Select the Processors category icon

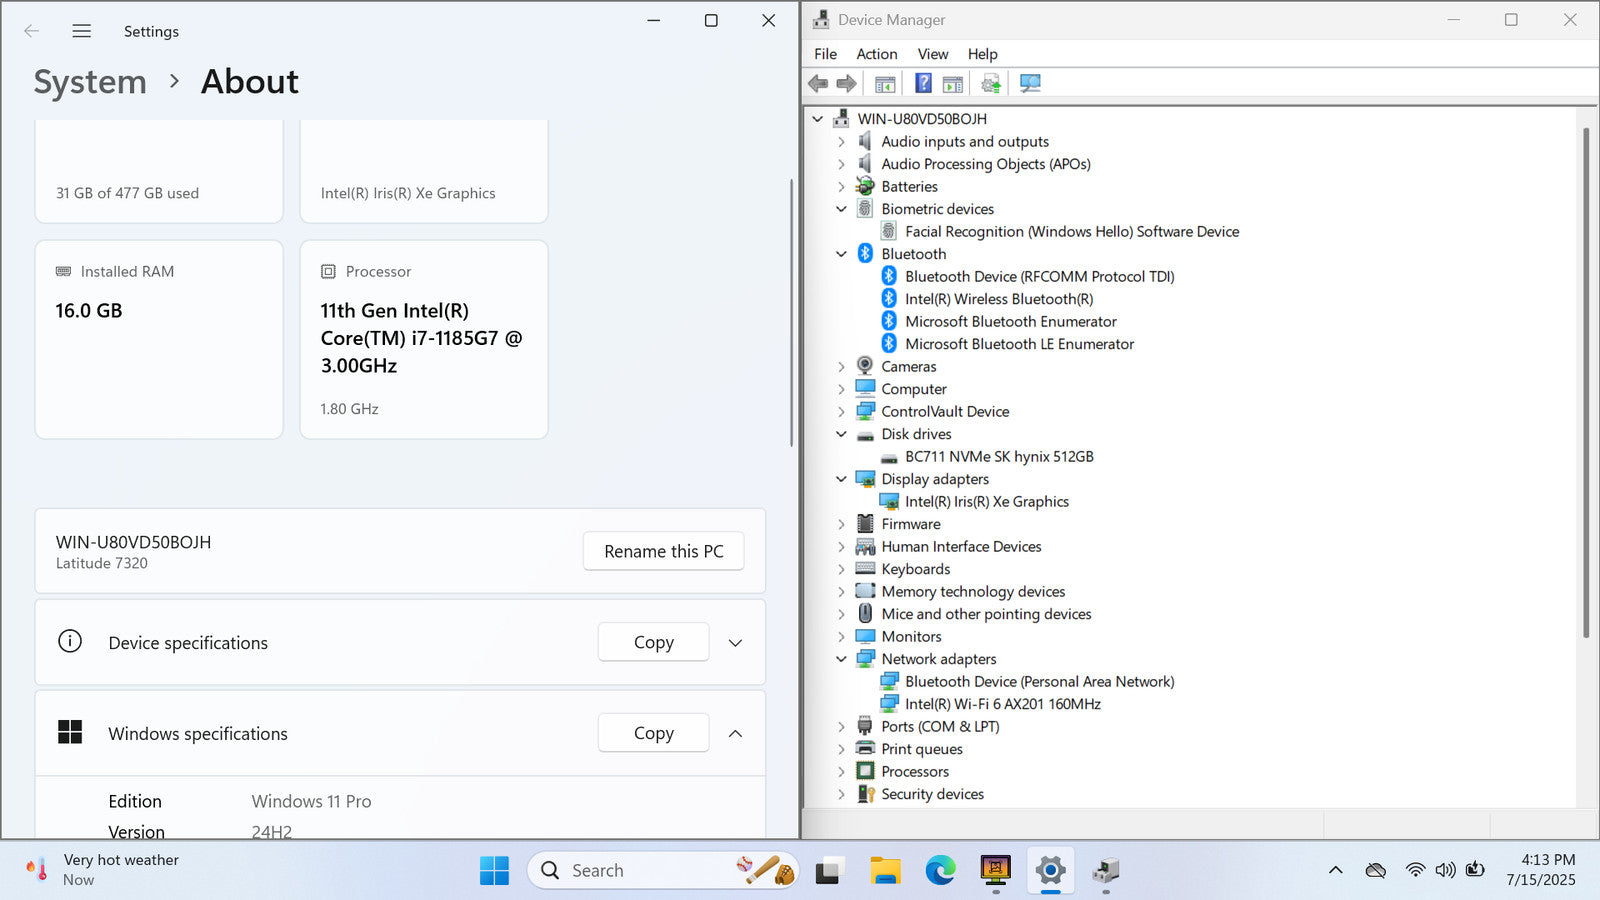(x=865, y=771)
